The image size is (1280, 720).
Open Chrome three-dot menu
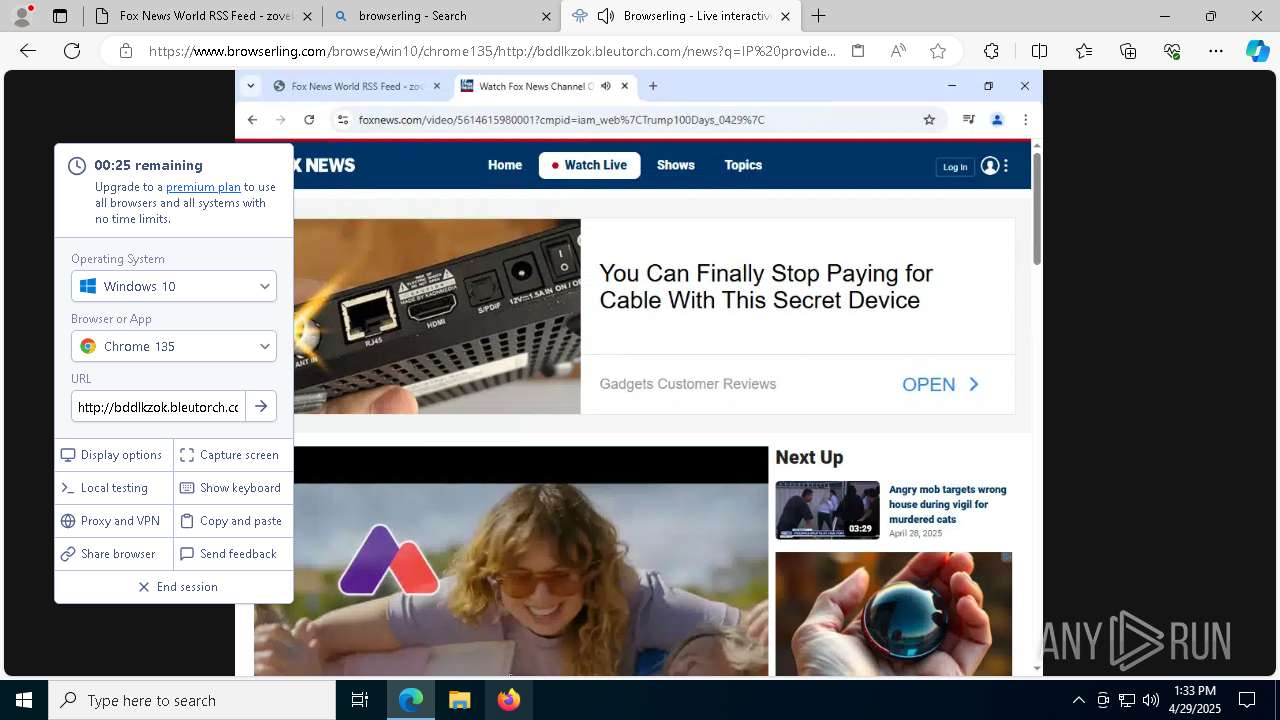pos(1025,120)
